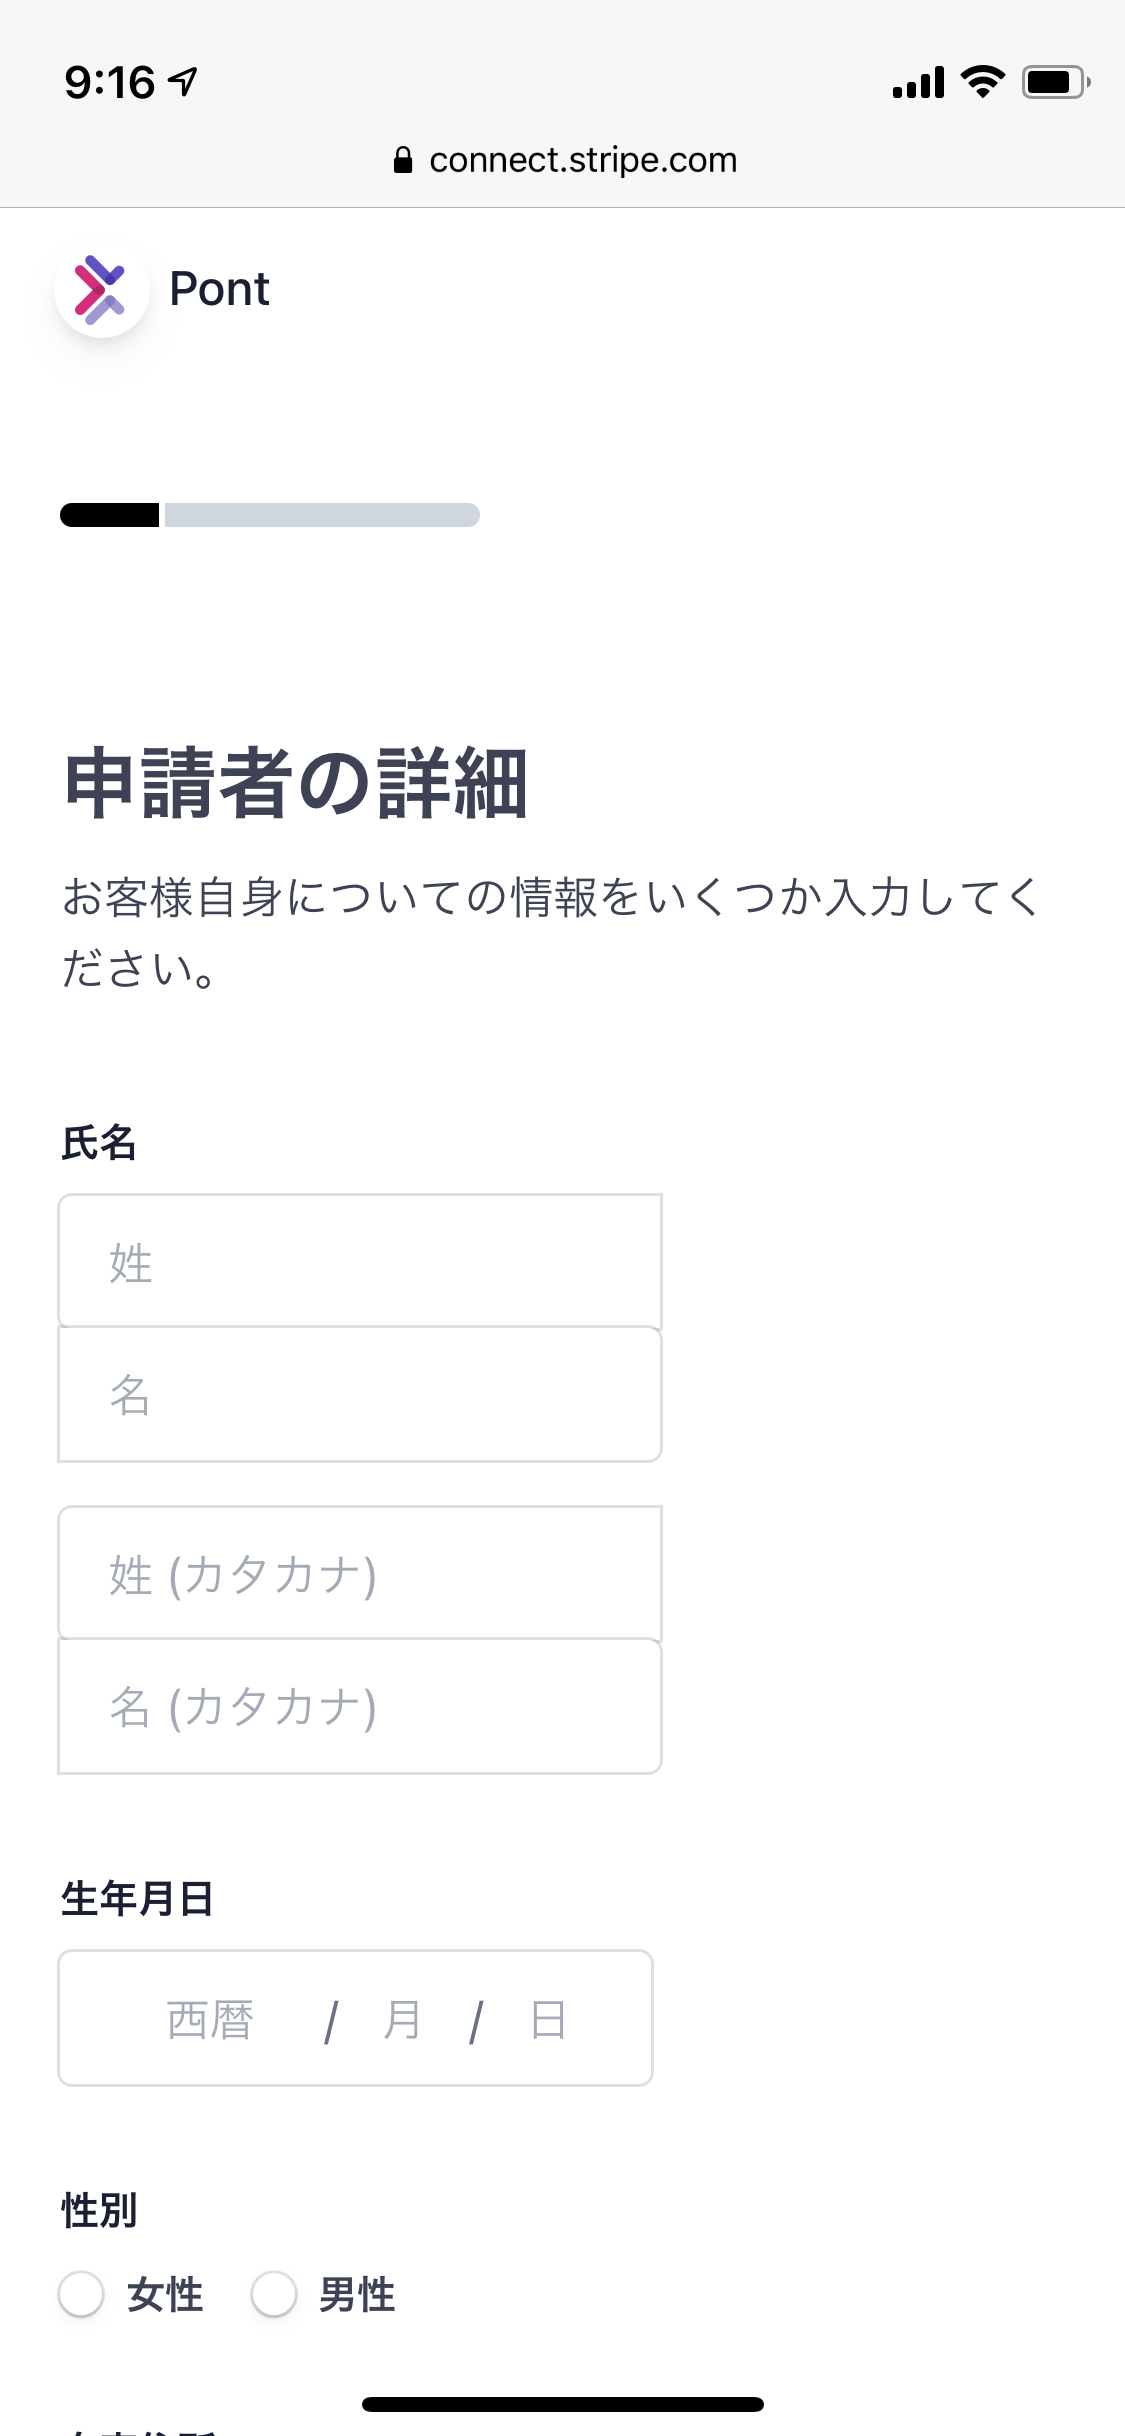Screen dimensions: 1125x2436
Task: Tap the Pont brand name text
Action: click(219, 289)
